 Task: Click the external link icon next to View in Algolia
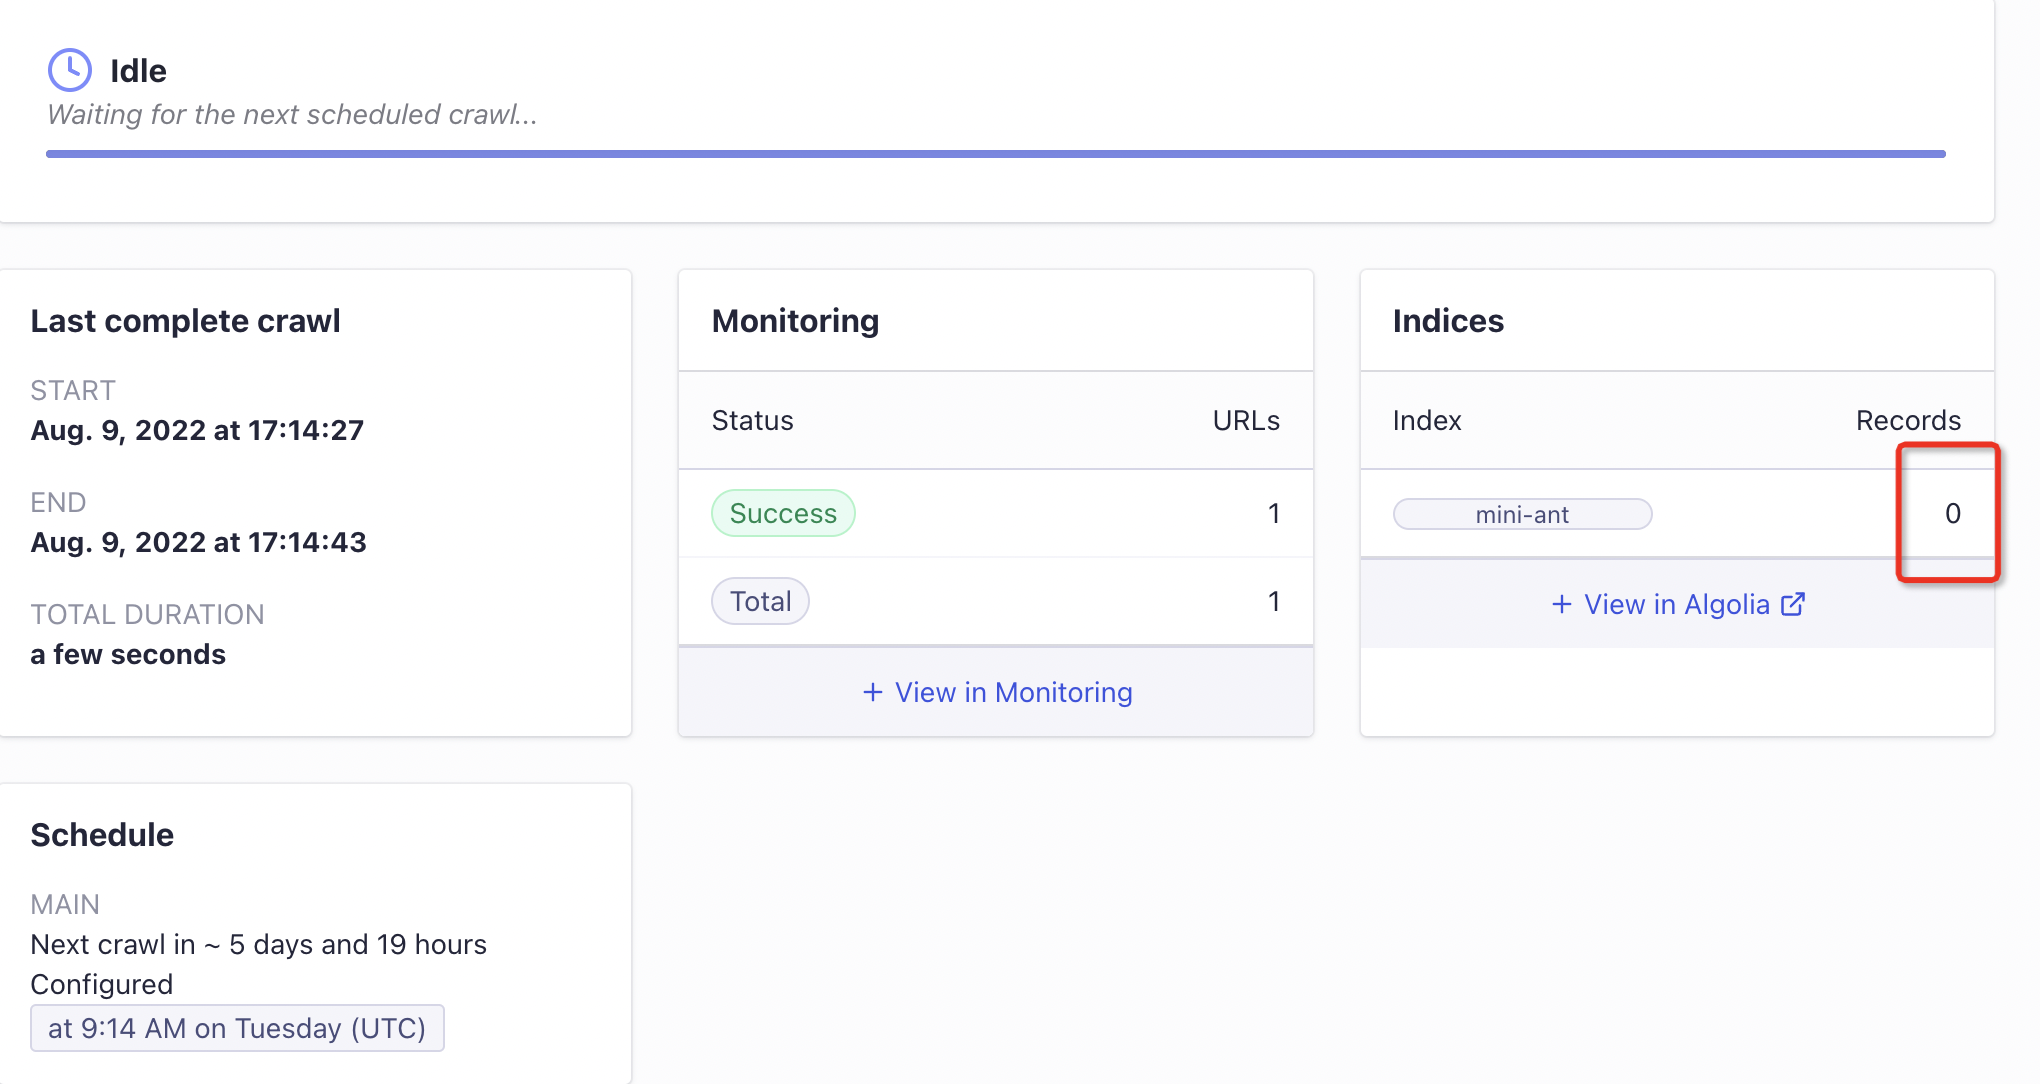click(1794, 603)
